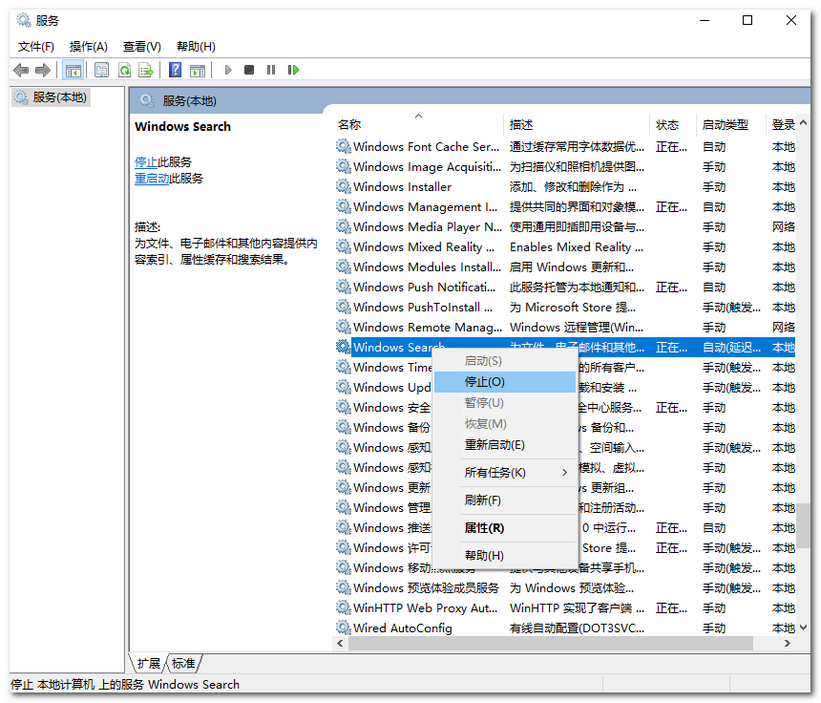
Task: Click the Forward arrow toolbar icon
Action: (x=43, y=70)
